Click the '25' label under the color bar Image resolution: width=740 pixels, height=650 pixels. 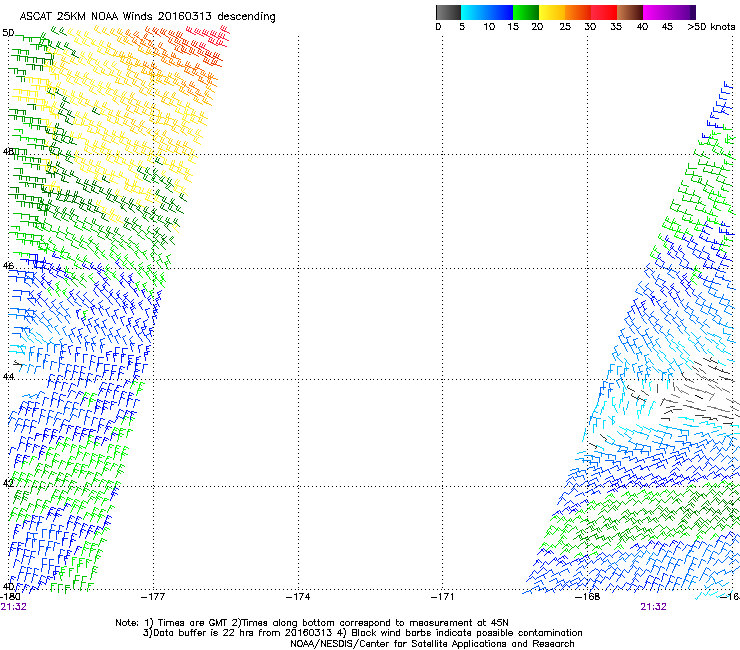pyautogui.click(x=565, y=27)
